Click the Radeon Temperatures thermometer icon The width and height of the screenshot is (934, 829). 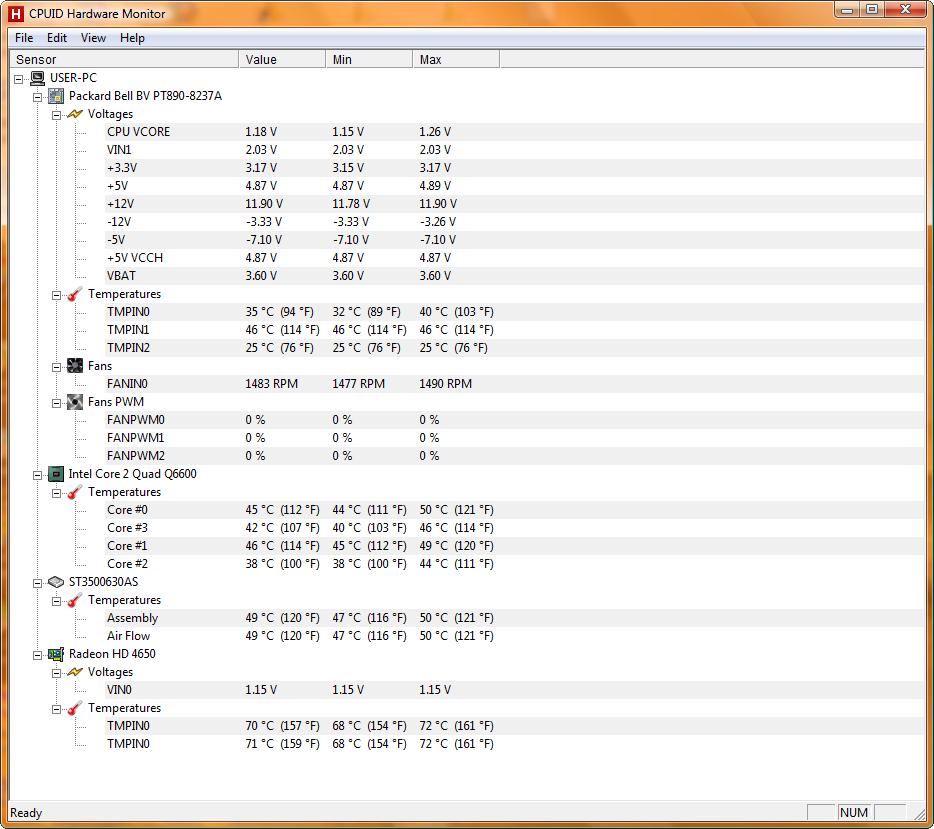74,708
